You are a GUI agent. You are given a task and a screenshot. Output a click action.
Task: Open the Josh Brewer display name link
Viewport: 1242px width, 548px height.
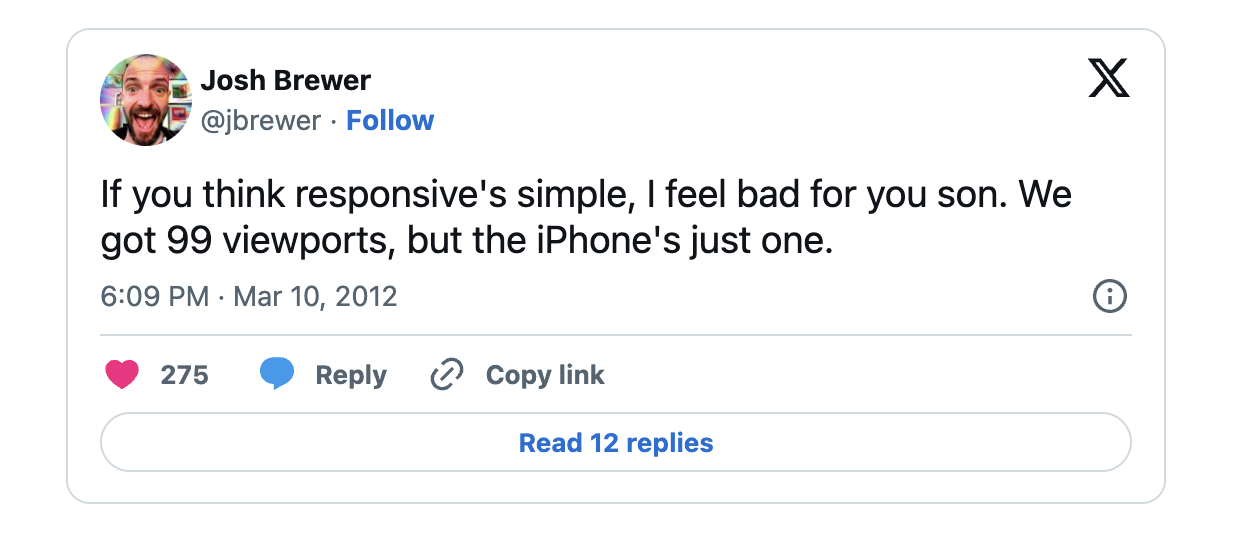tap(285, 80)
